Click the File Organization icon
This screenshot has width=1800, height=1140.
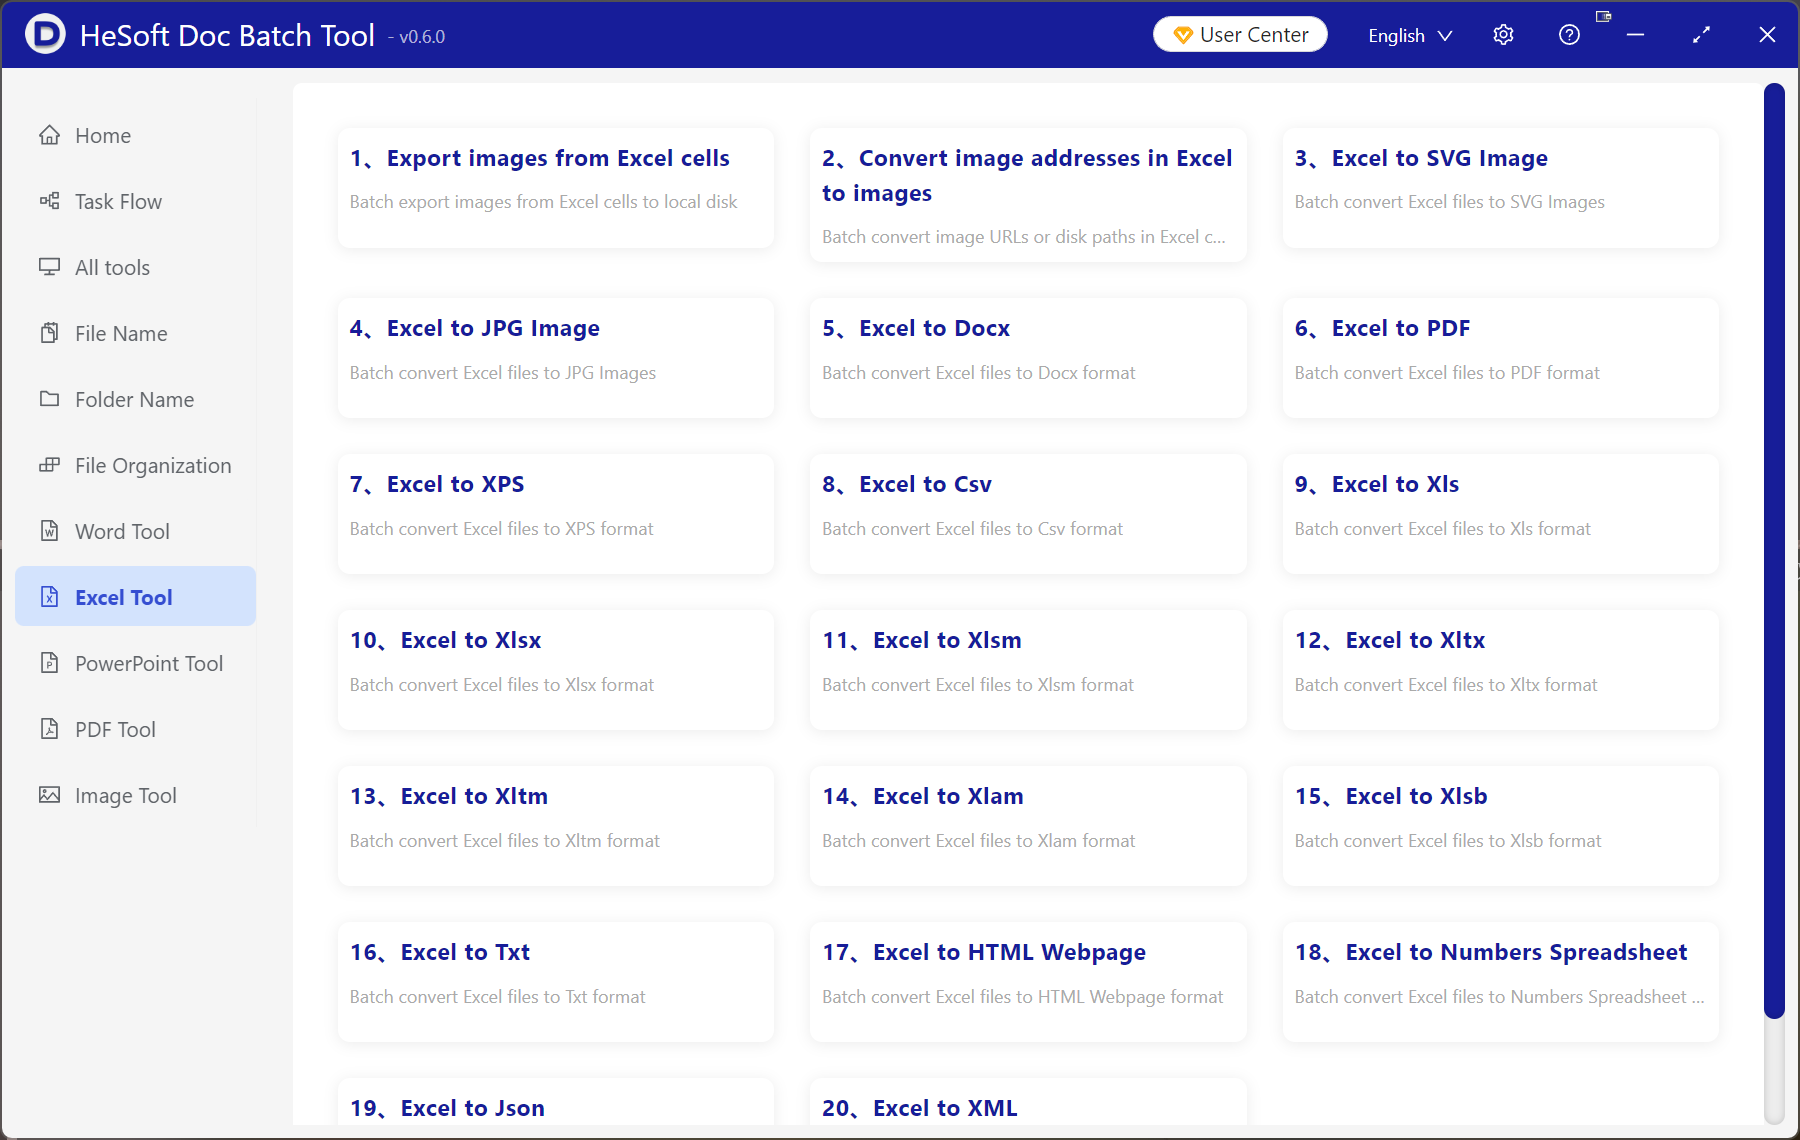point(49,465)
